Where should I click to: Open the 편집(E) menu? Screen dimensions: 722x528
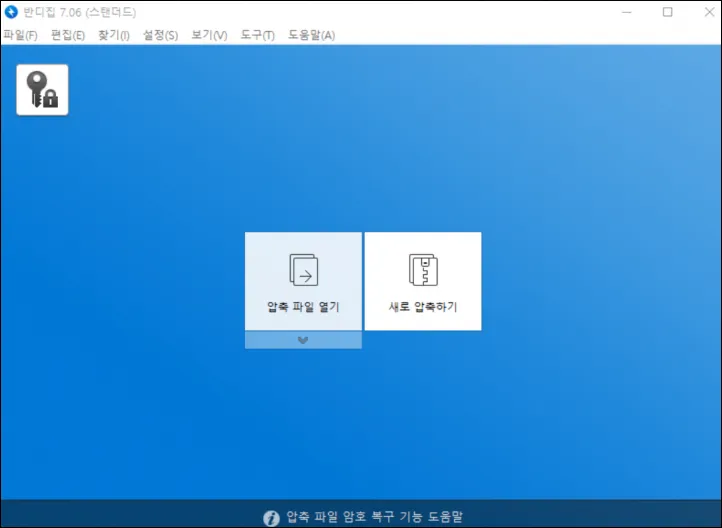click(68, 35)
